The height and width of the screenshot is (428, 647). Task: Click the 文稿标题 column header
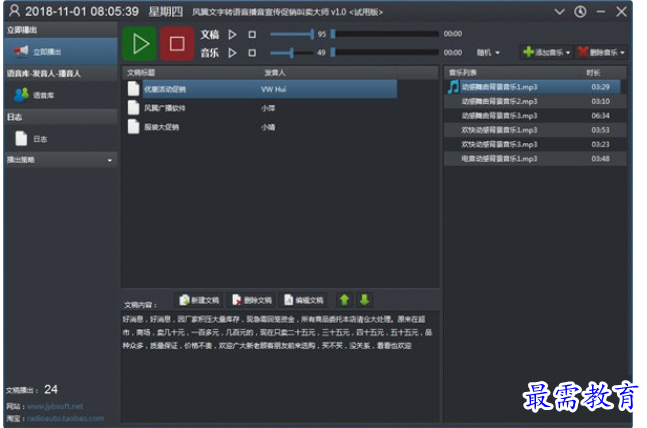(141, 73)
